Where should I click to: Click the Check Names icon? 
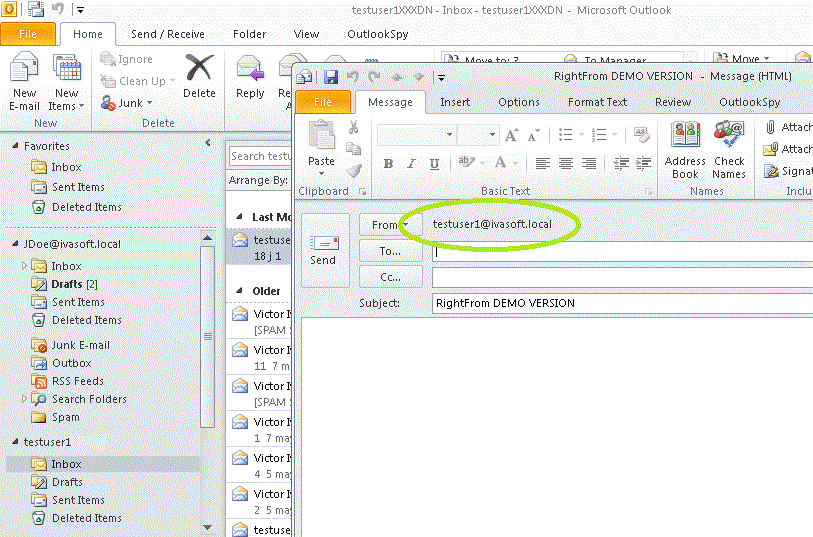tap(728, 135)
